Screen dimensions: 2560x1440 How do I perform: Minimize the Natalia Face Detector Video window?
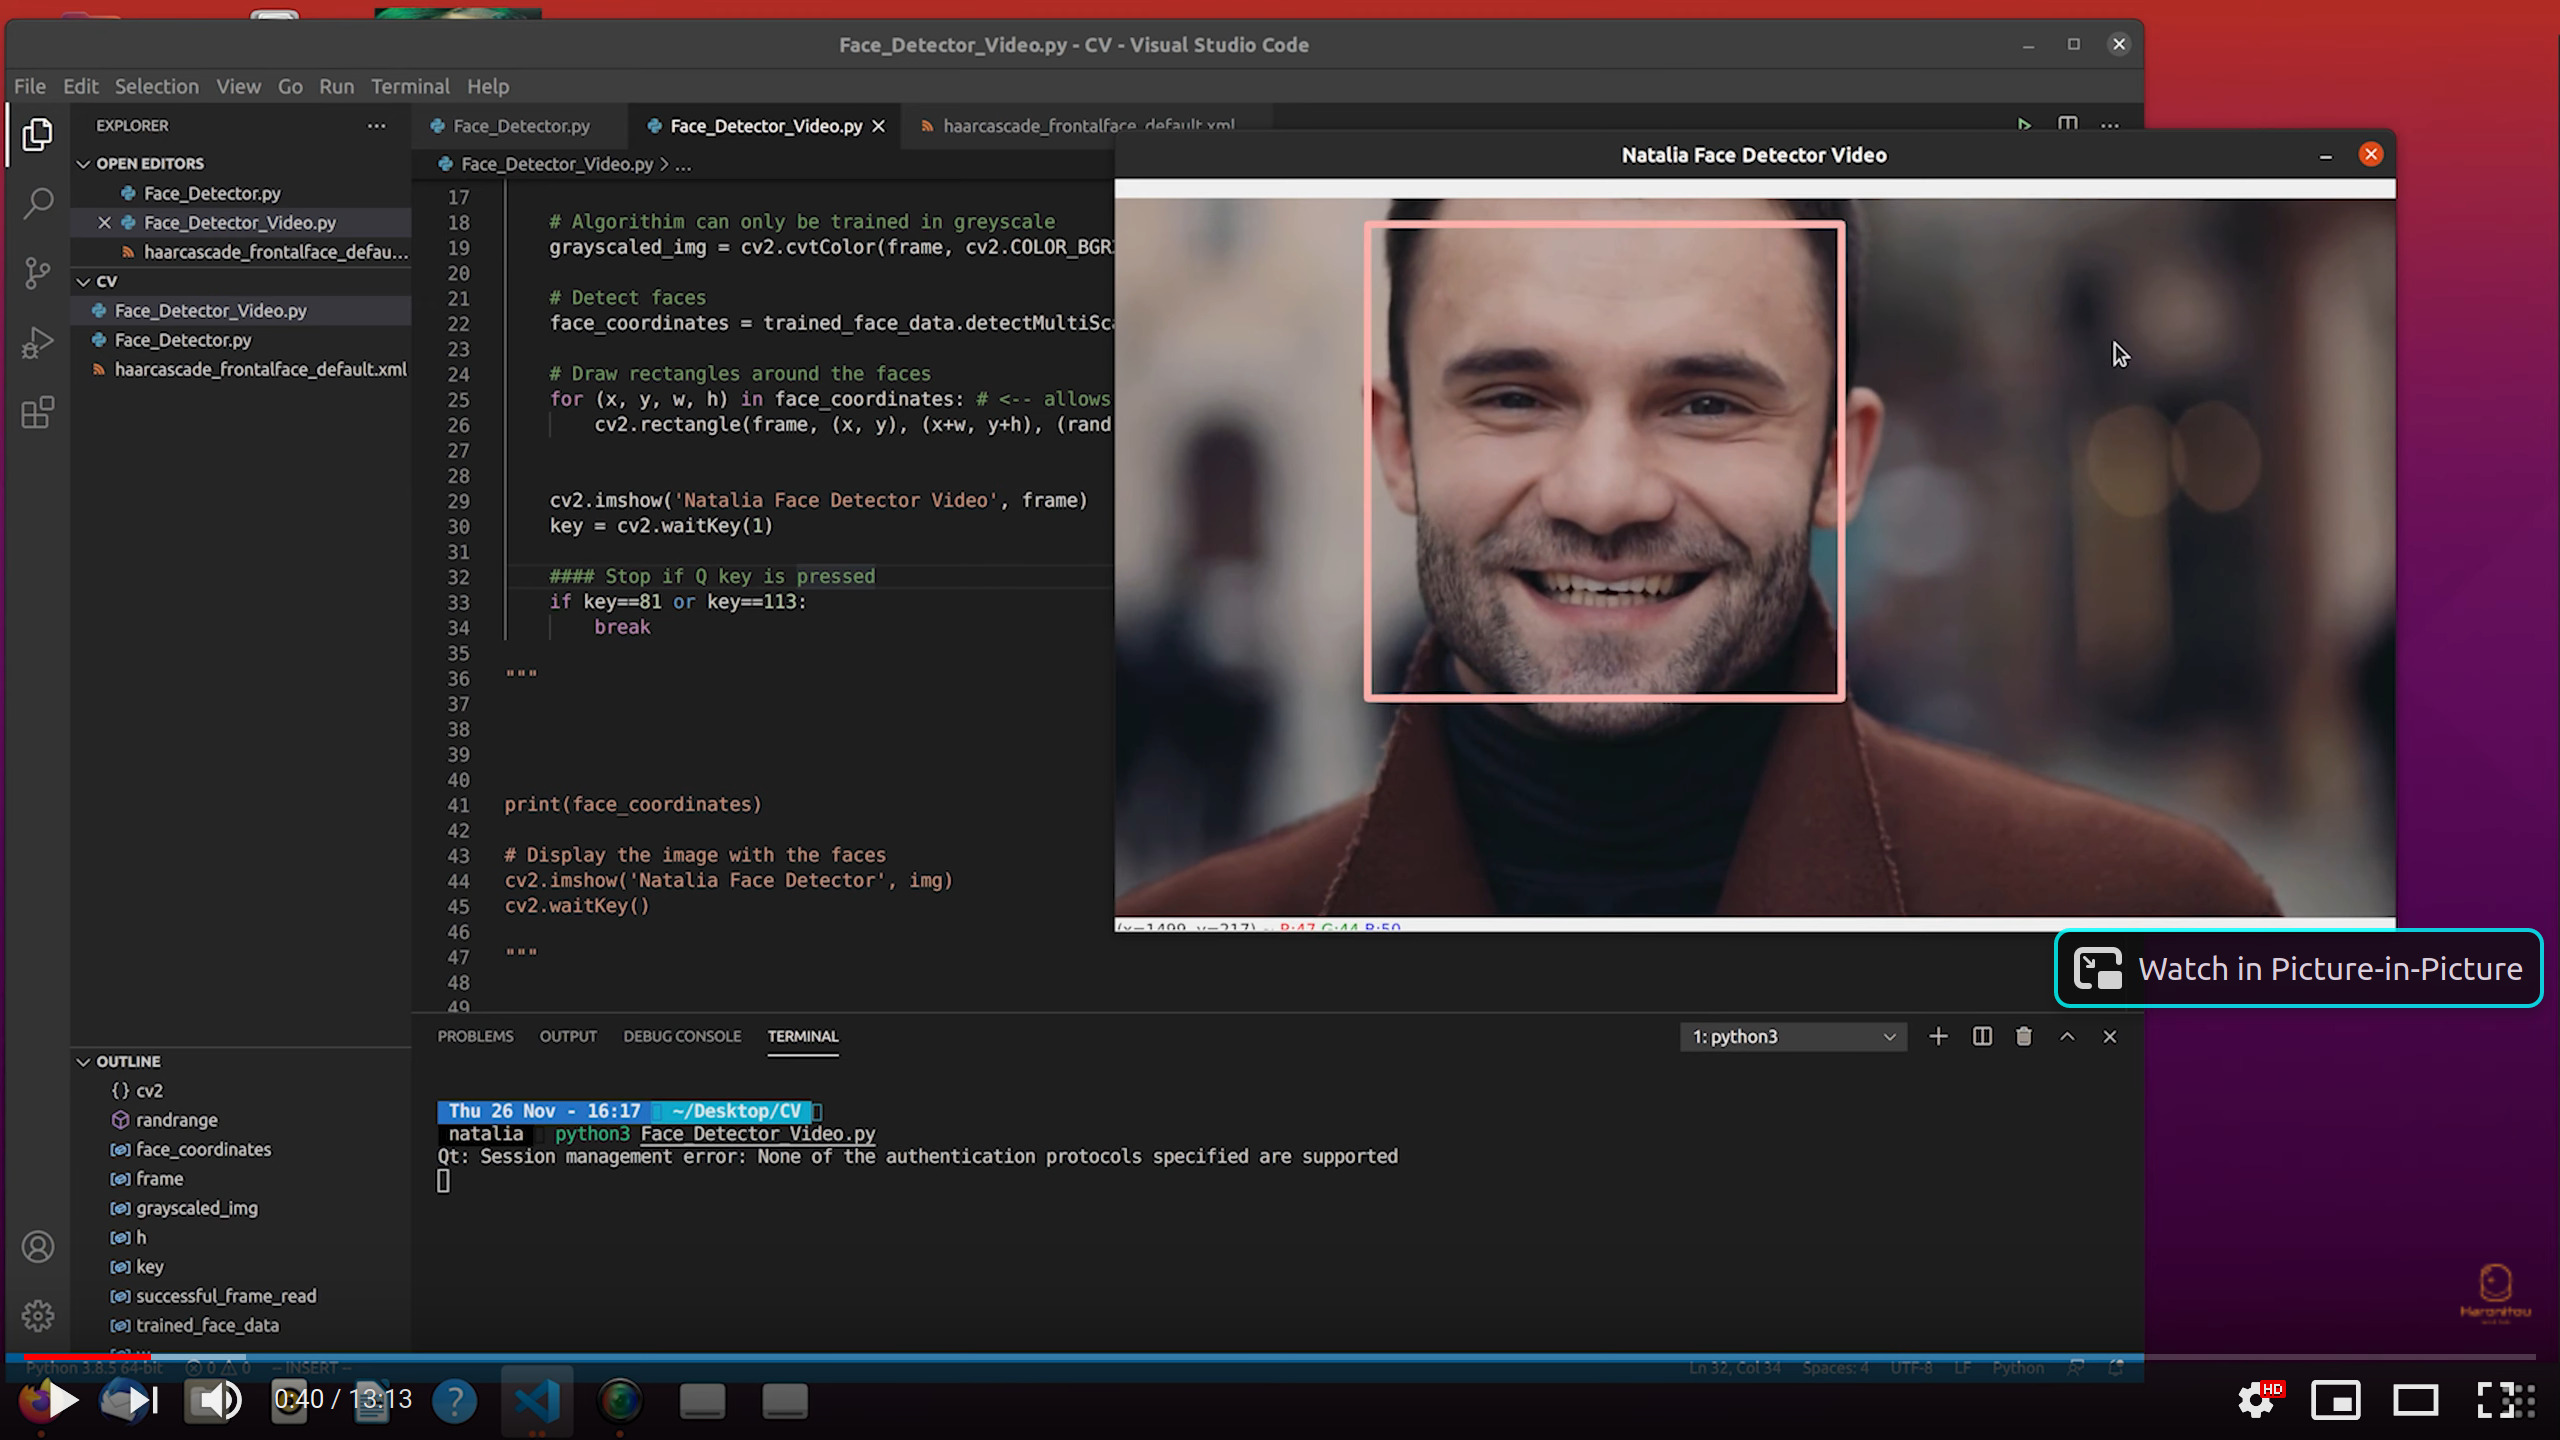click(x=2325, y=156)
